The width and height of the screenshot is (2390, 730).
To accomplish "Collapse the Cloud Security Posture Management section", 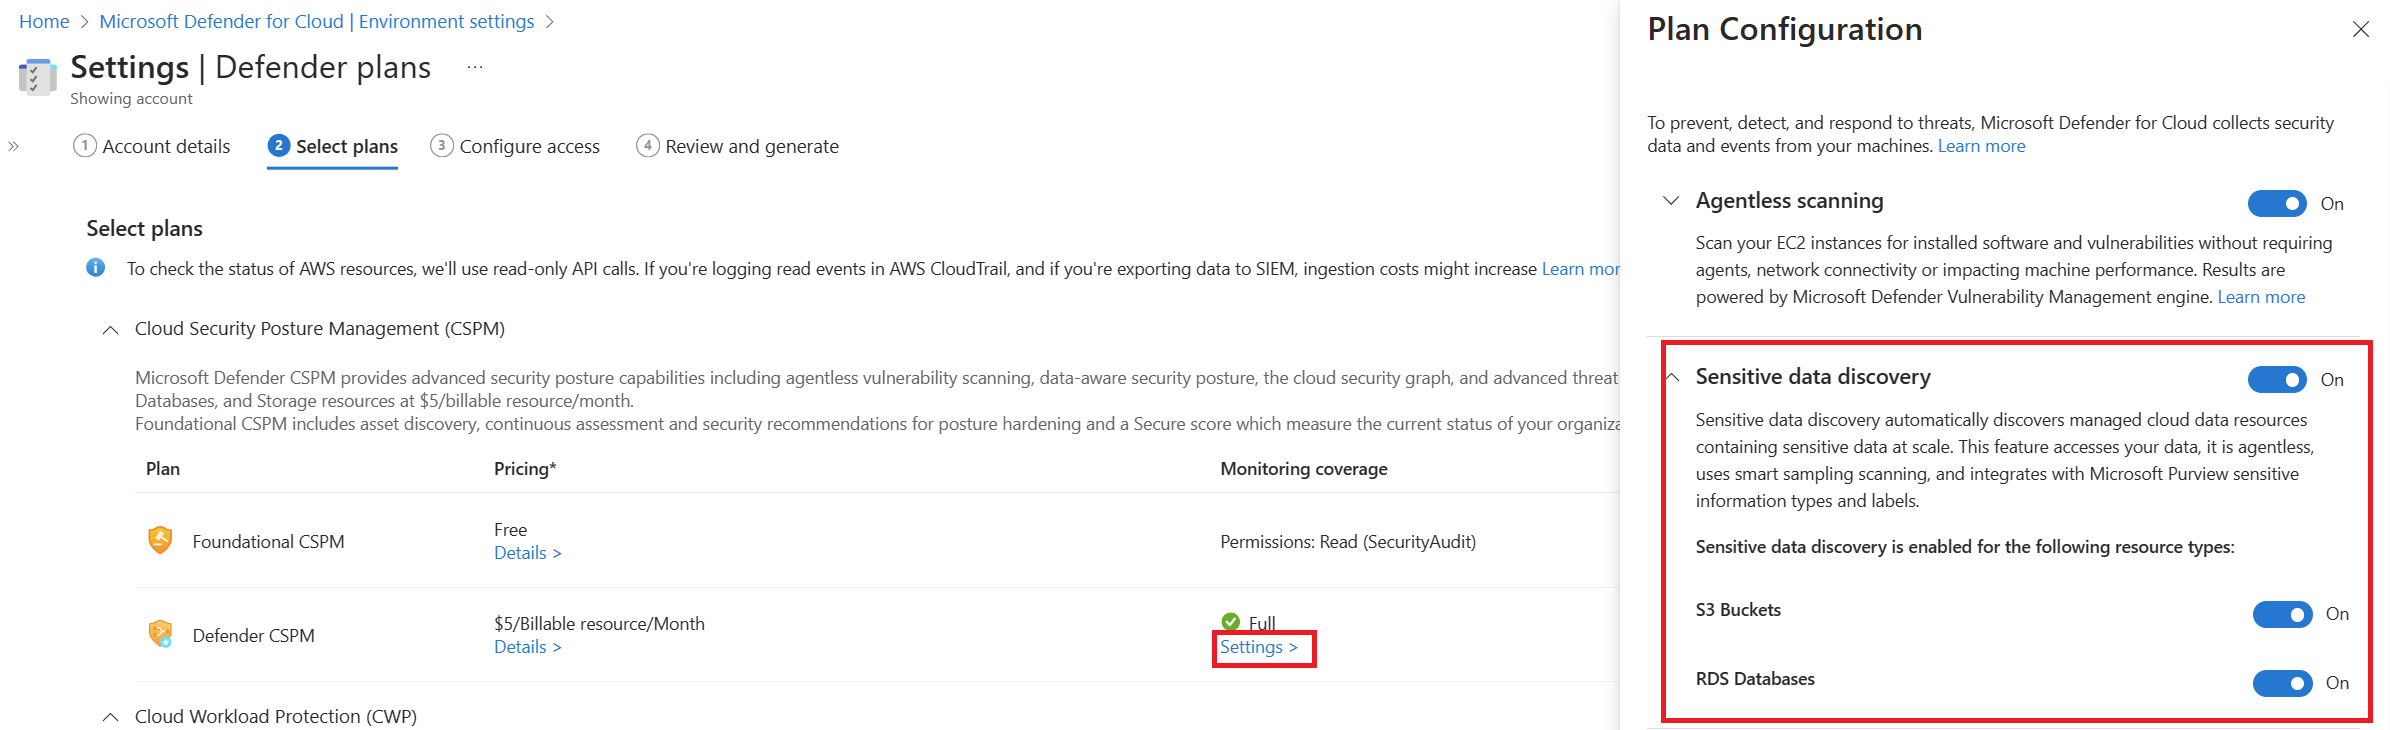I will pyautogui.click(x=111, y=329).
